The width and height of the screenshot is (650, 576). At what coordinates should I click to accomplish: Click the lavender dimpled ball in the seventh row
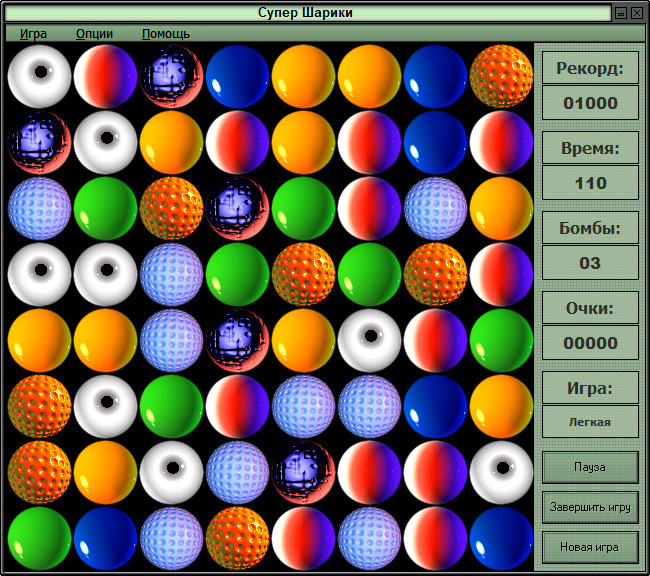point(238,472)
